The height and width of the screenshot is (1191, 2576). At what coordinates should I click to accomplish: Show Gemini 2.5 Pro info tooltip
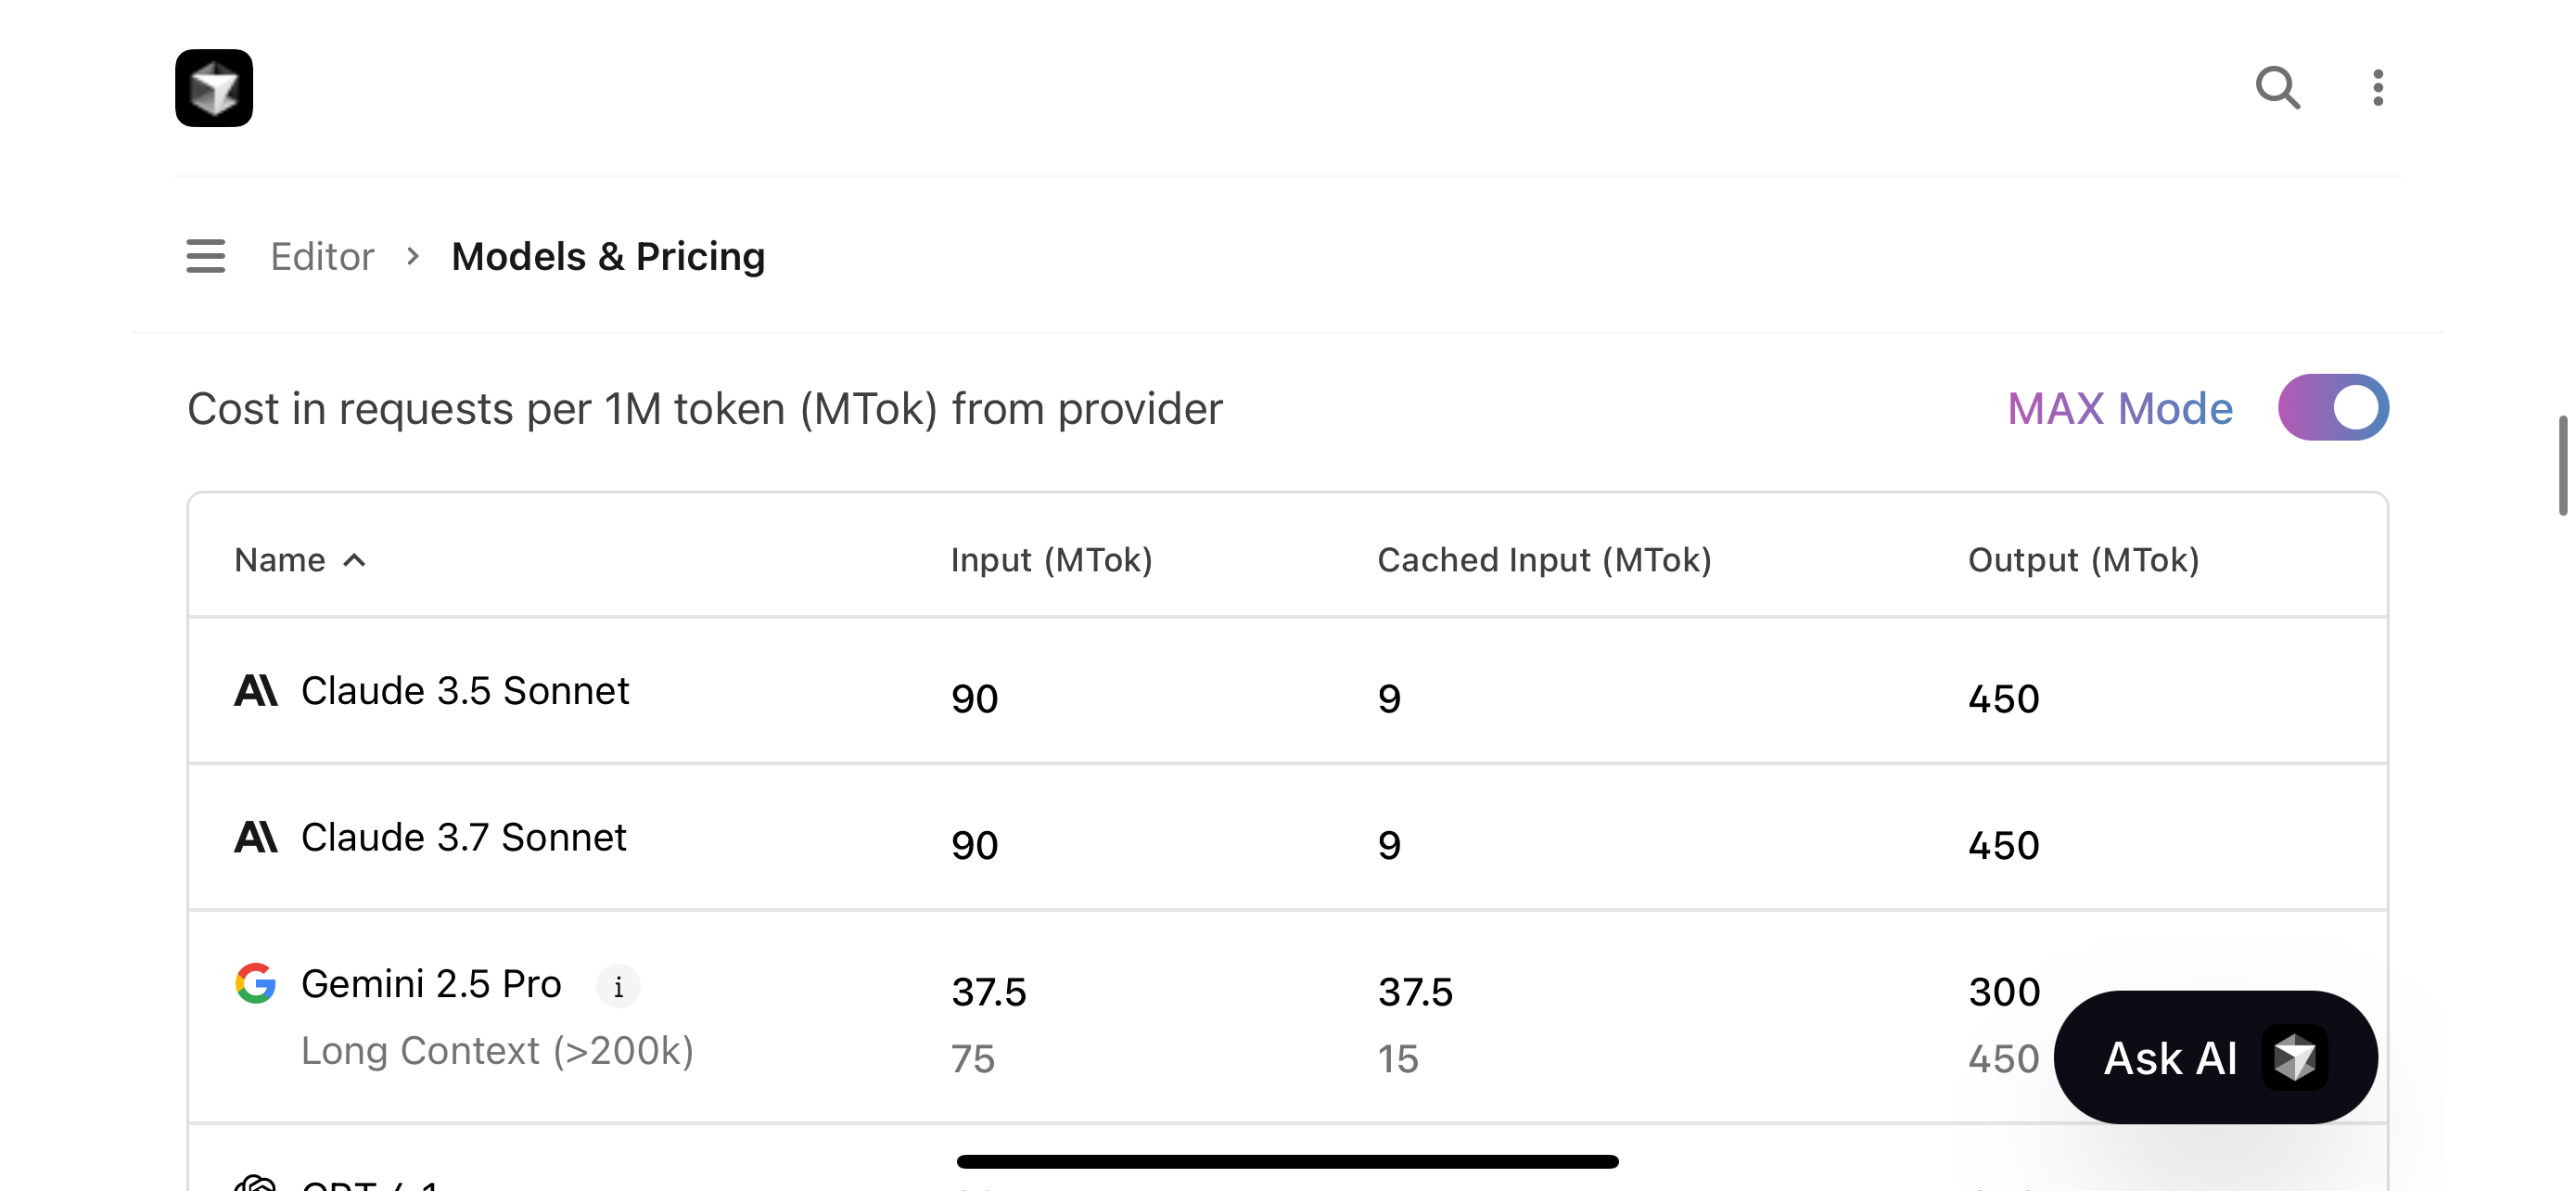click(618, 986)
